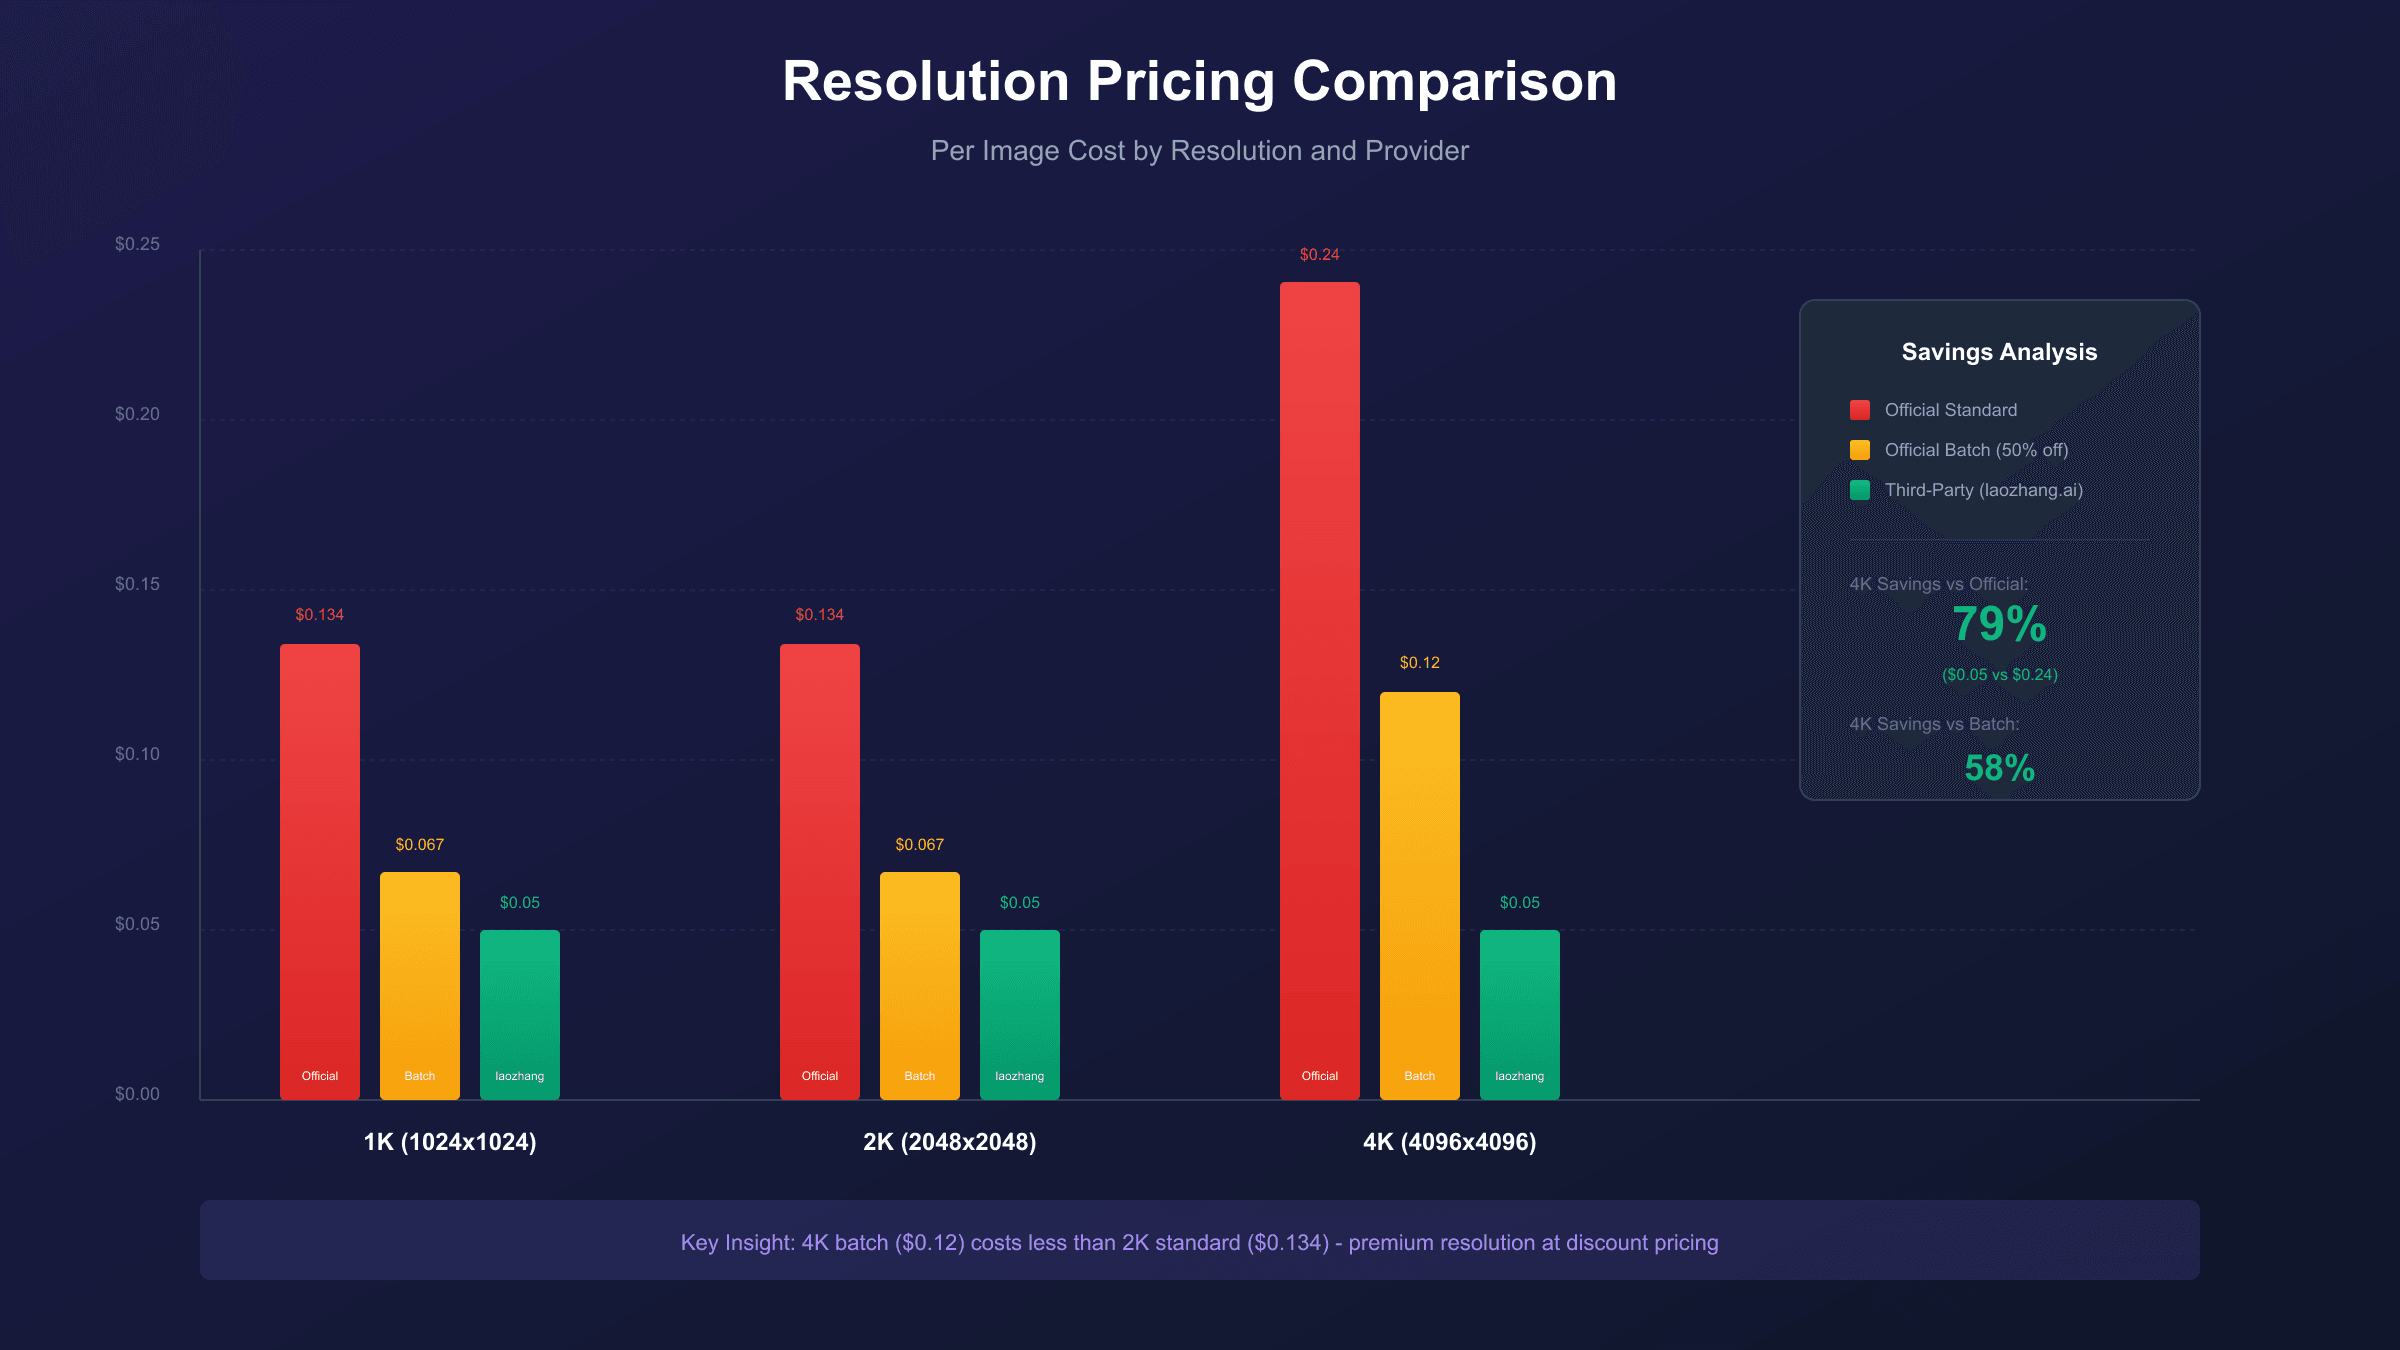
Task: Click the yellow Official Batch legend swatch
Action: pos(1859,450)
